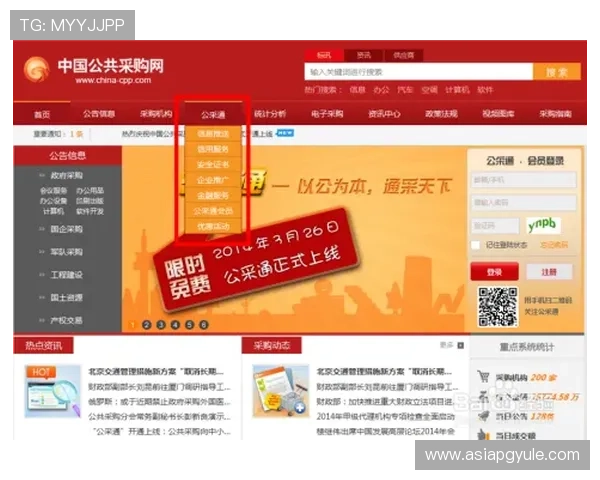Open the "2014年甲级代理机构" news headline
Viewport: 600px width, 480px height.
click(x=386, y=416)
